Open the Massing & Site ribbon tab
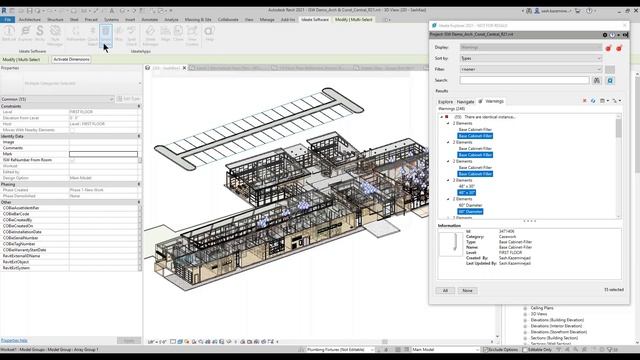Viewport: 640px width, 360px height. pos(198,20)
